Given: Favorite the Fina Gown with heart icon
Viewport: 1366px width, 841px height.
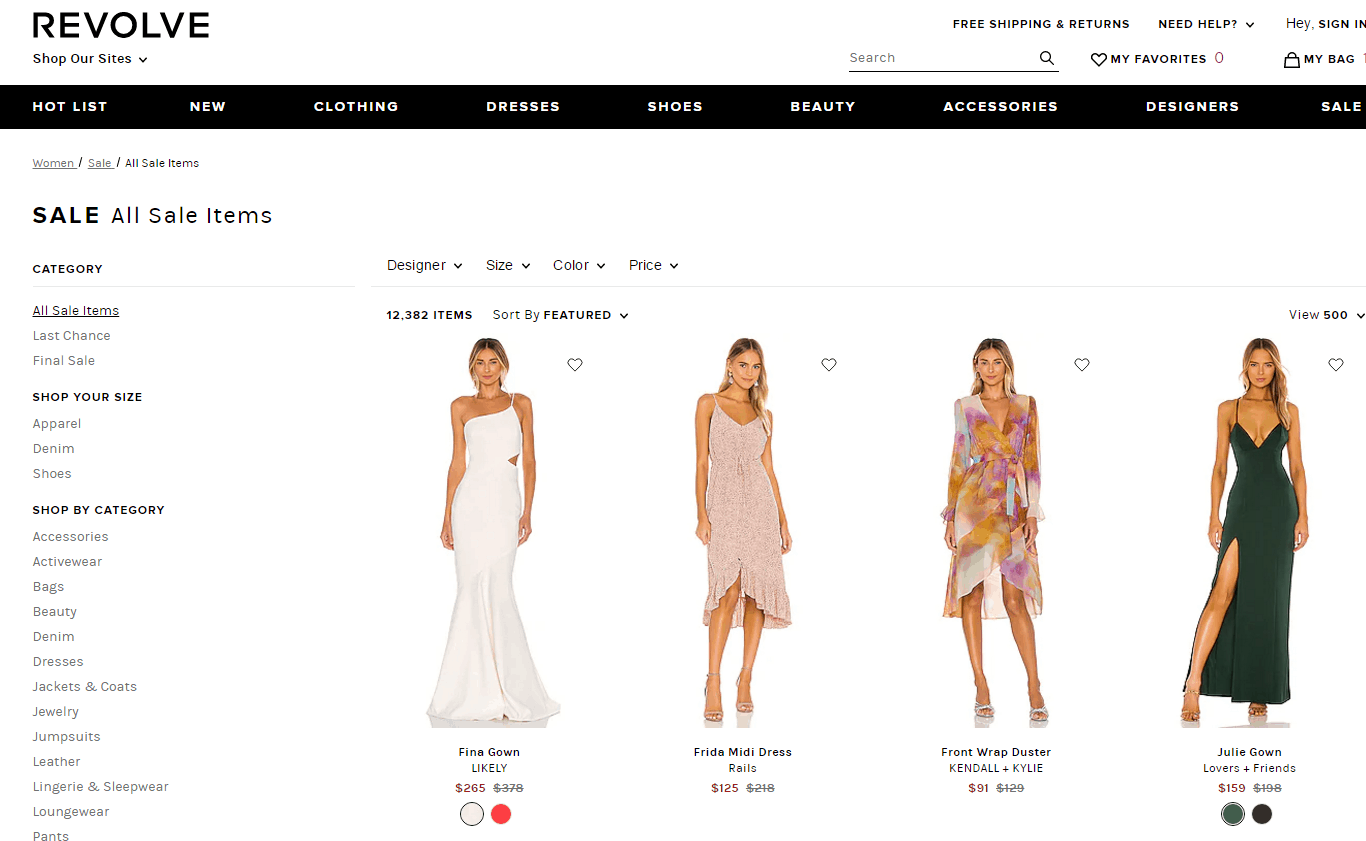Looking at the screenshot, I should (575, 365).
